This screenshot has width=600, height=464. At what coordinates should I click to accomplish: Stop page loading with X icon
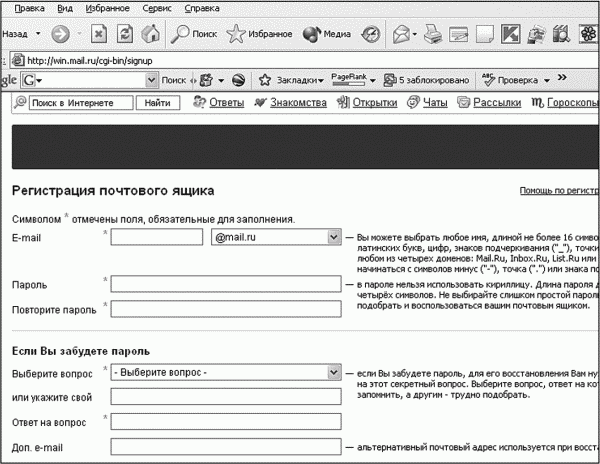pos(99,34)
